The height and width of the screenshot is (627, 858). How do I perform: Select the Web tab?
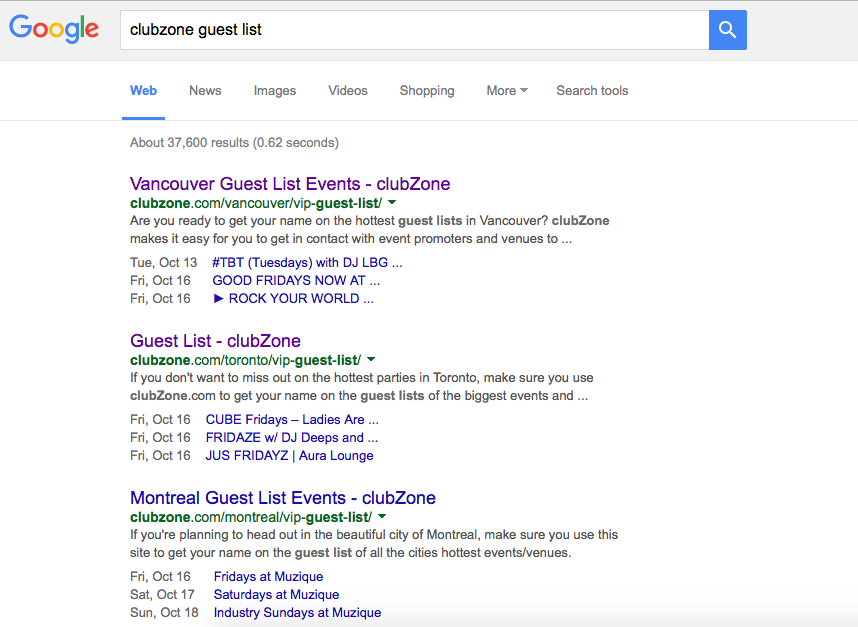pyautogui.click(x=143, y=91)
